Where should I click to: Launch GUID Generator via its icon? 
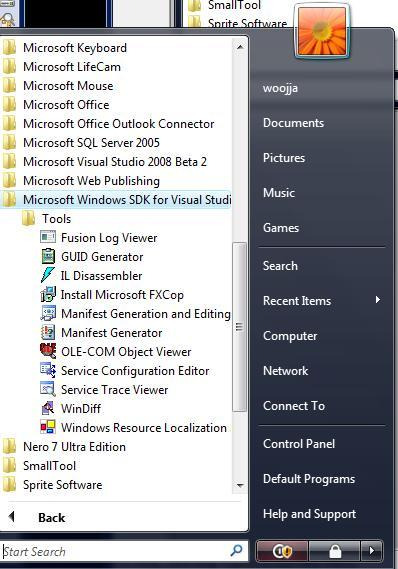pos(48,256)
